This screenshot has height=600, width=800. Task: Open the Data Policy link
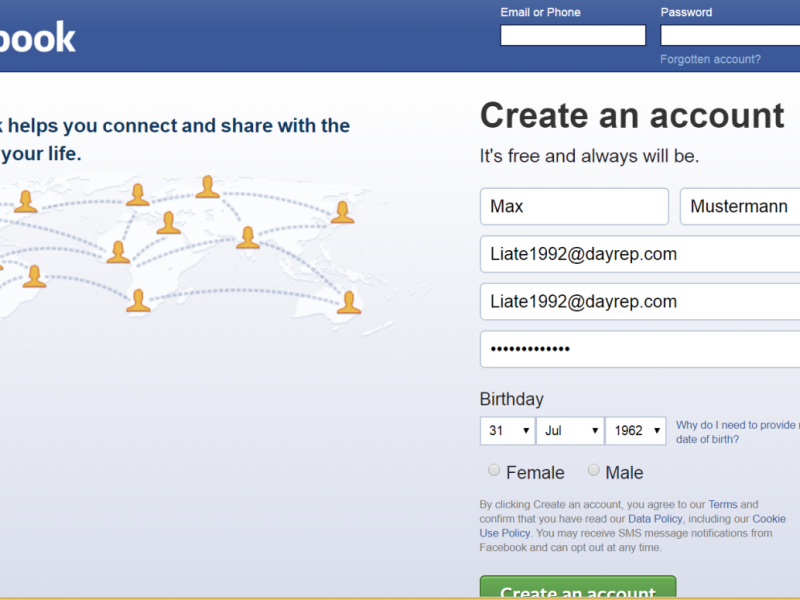[655, 519]
